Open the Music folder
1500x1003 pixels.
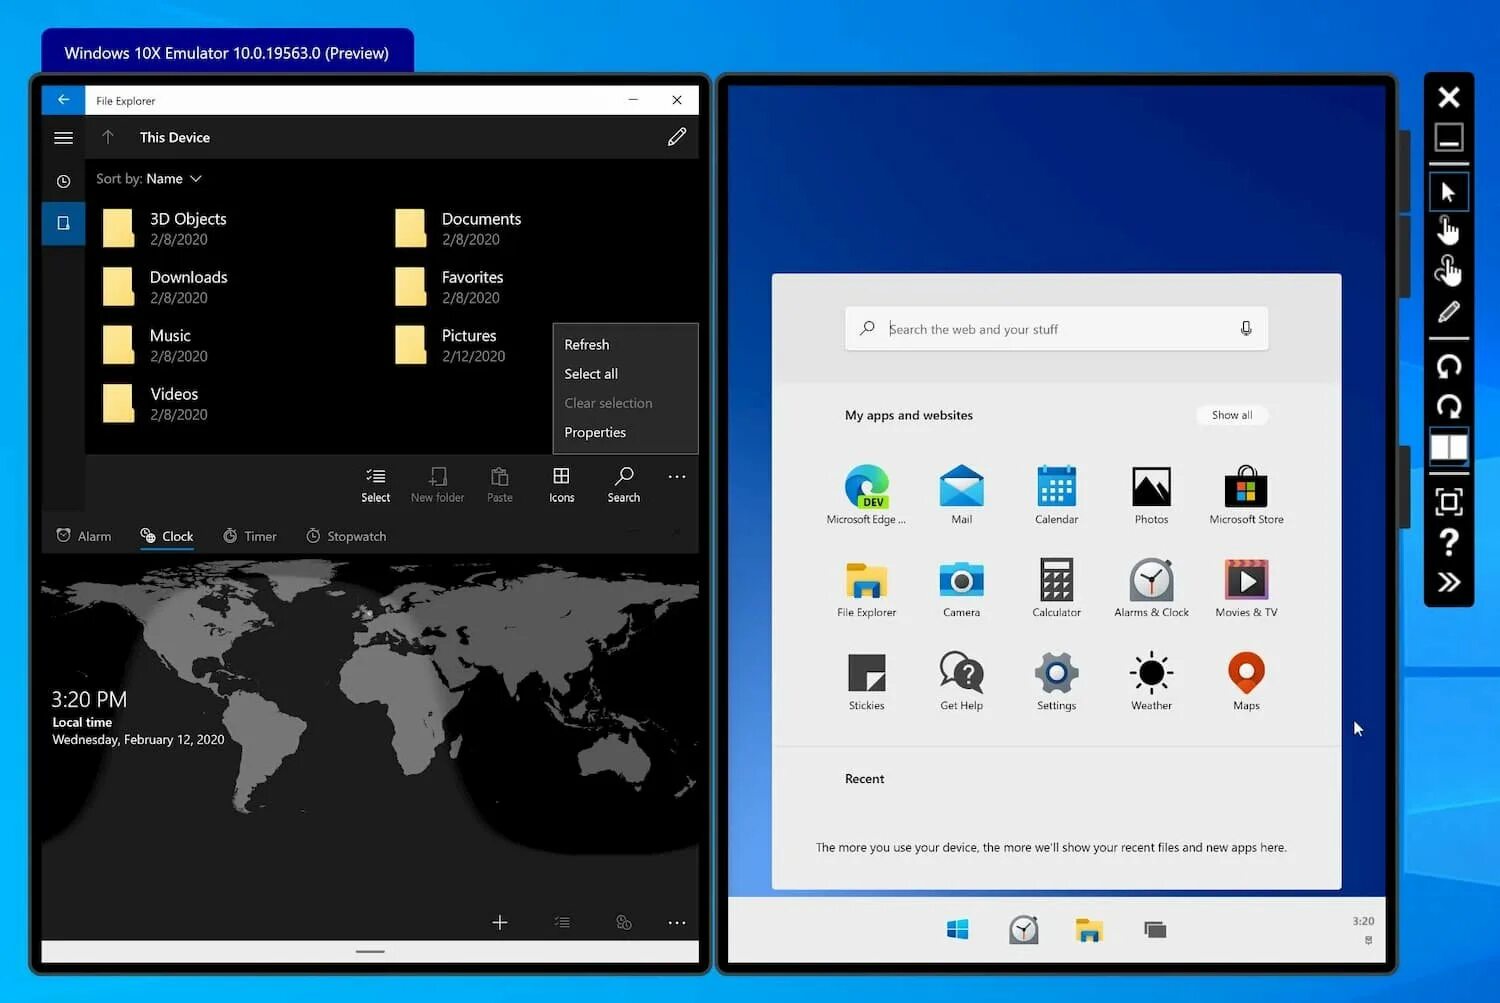[x=156, y=345]
